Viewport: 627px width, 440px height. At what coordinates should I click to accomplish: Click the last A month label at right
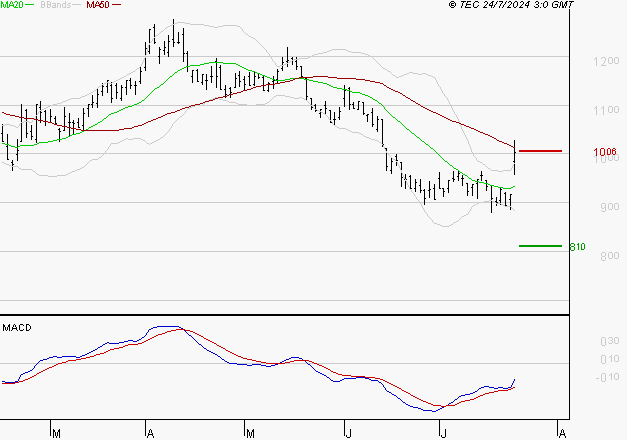coord(562,434)
